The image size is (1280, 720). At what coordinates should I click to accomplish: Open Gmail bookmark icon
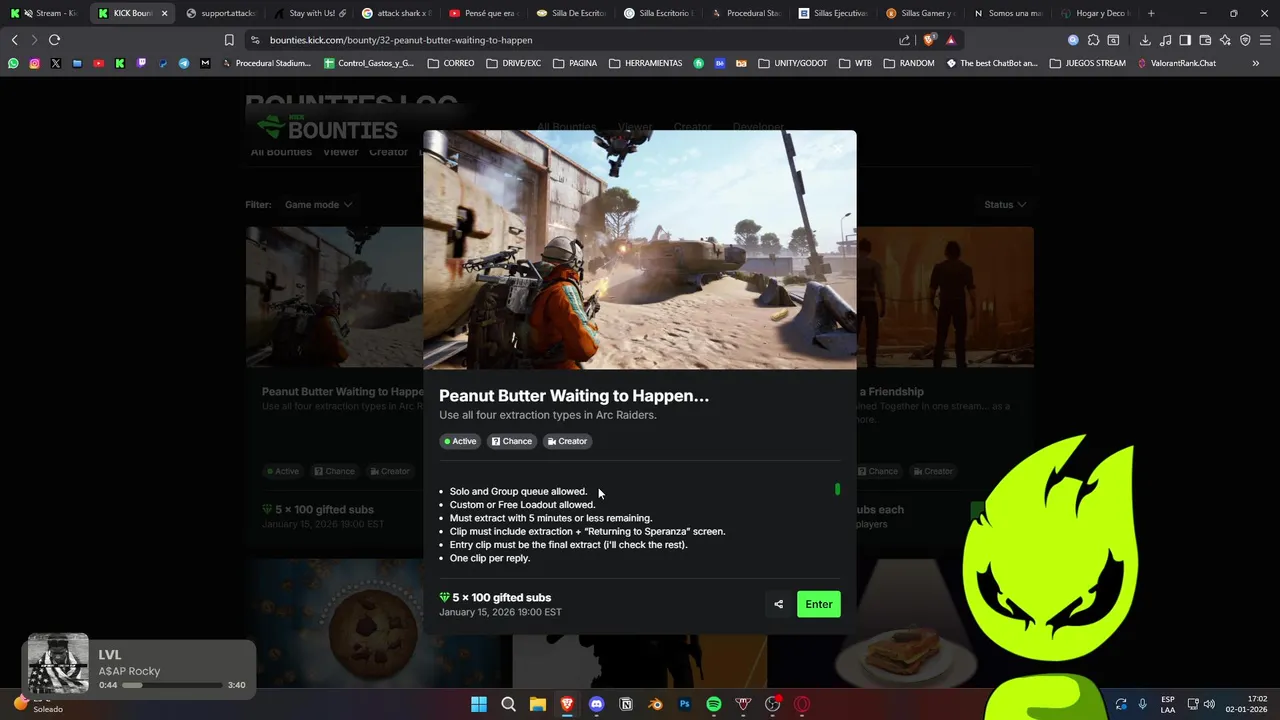[x=205, y=63]
